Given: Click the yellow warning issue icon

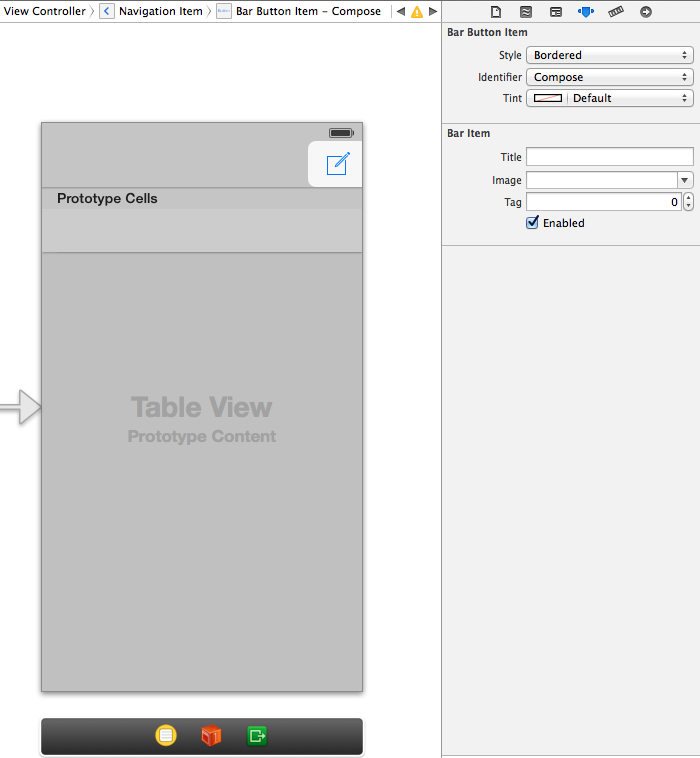Looking at the screenshot, I should [x=417, y=12].
